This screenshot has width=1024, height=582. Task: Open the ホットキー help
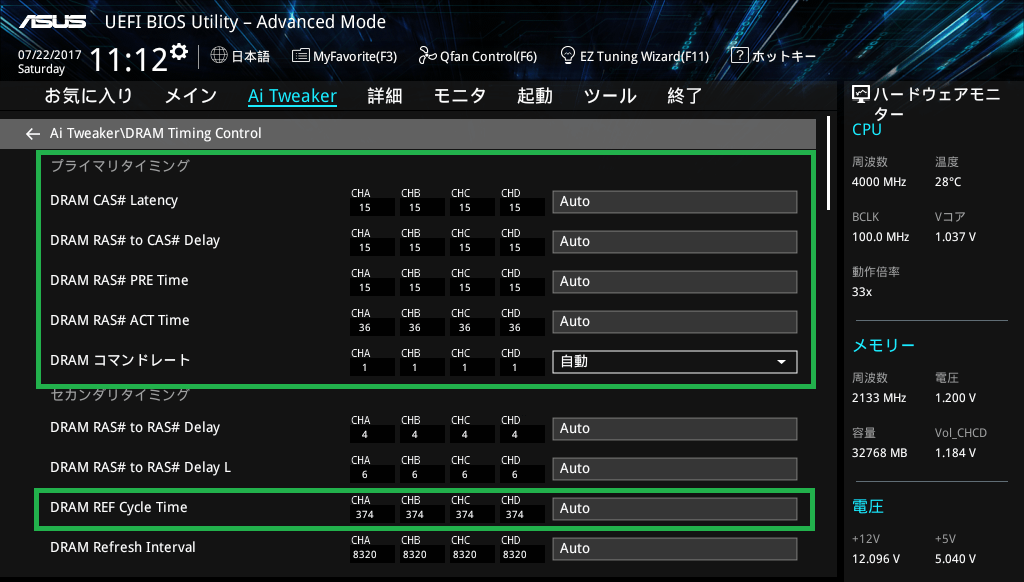784,56
